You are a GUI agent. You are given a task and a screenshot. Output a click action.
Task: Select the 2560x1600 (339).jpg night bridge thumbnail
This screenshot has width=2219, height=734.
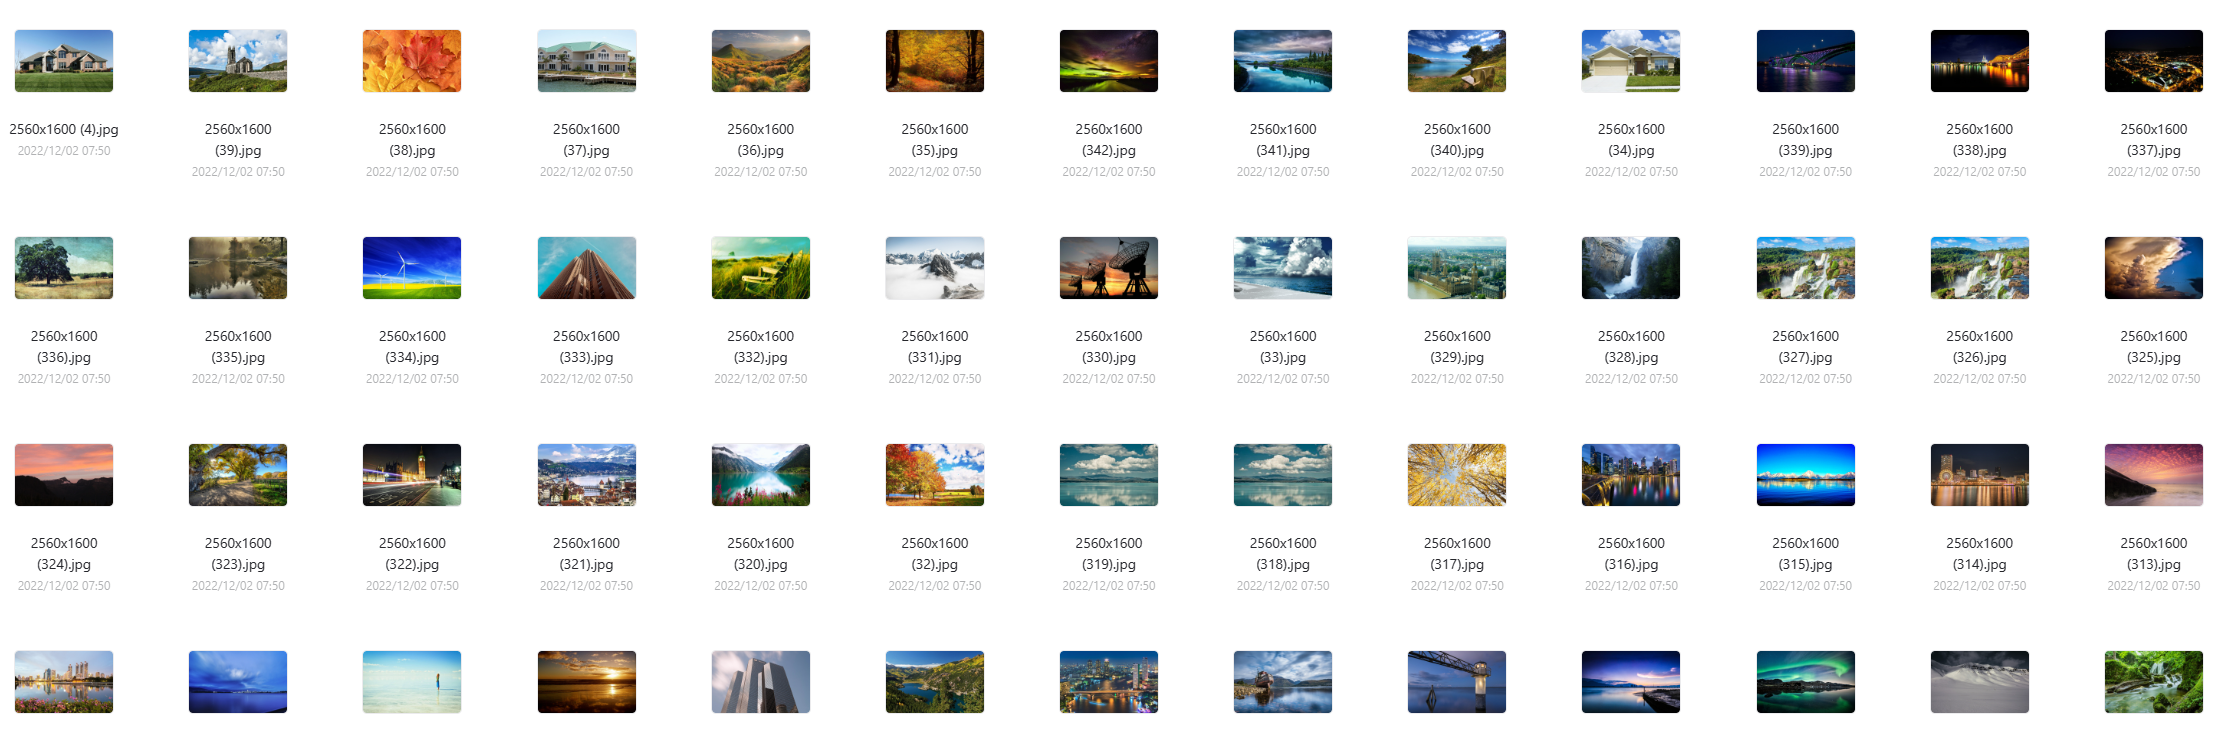1806,61
